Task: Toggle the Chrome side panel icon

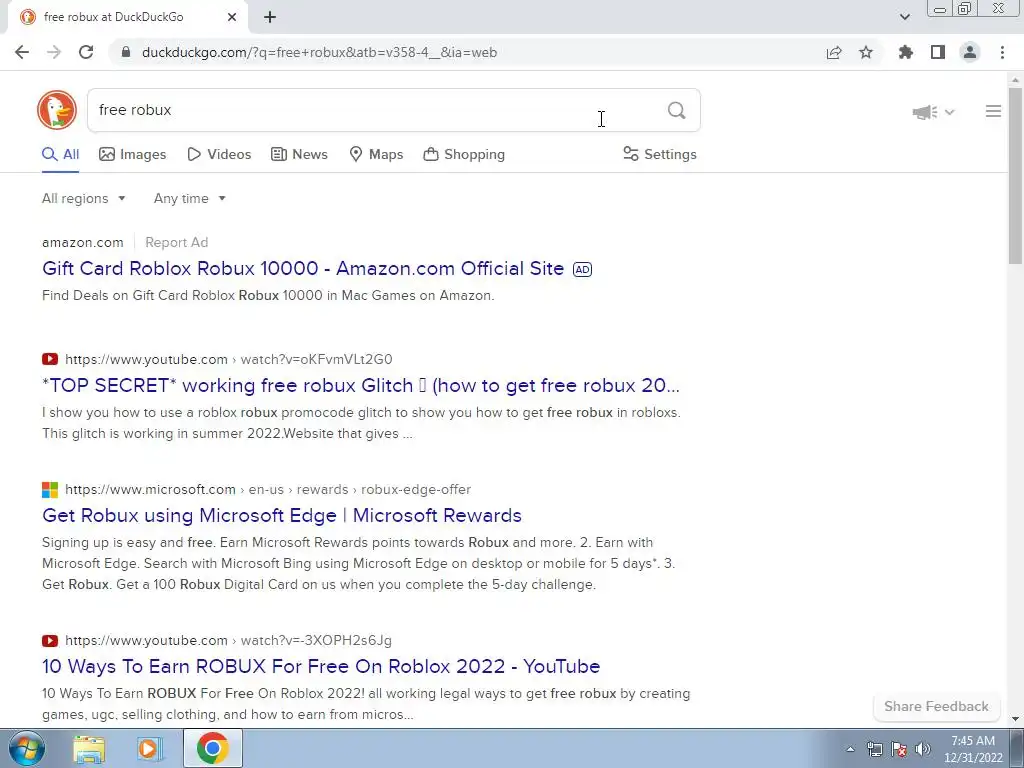Action: click(938, 52)
